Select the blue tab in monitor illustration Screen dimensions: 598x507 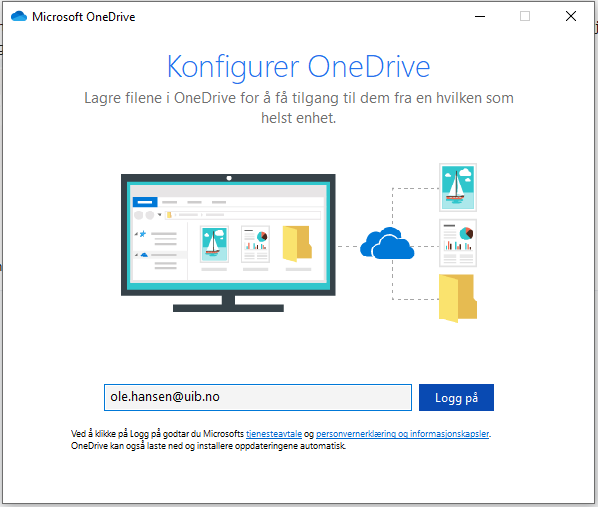coord(145,202)
